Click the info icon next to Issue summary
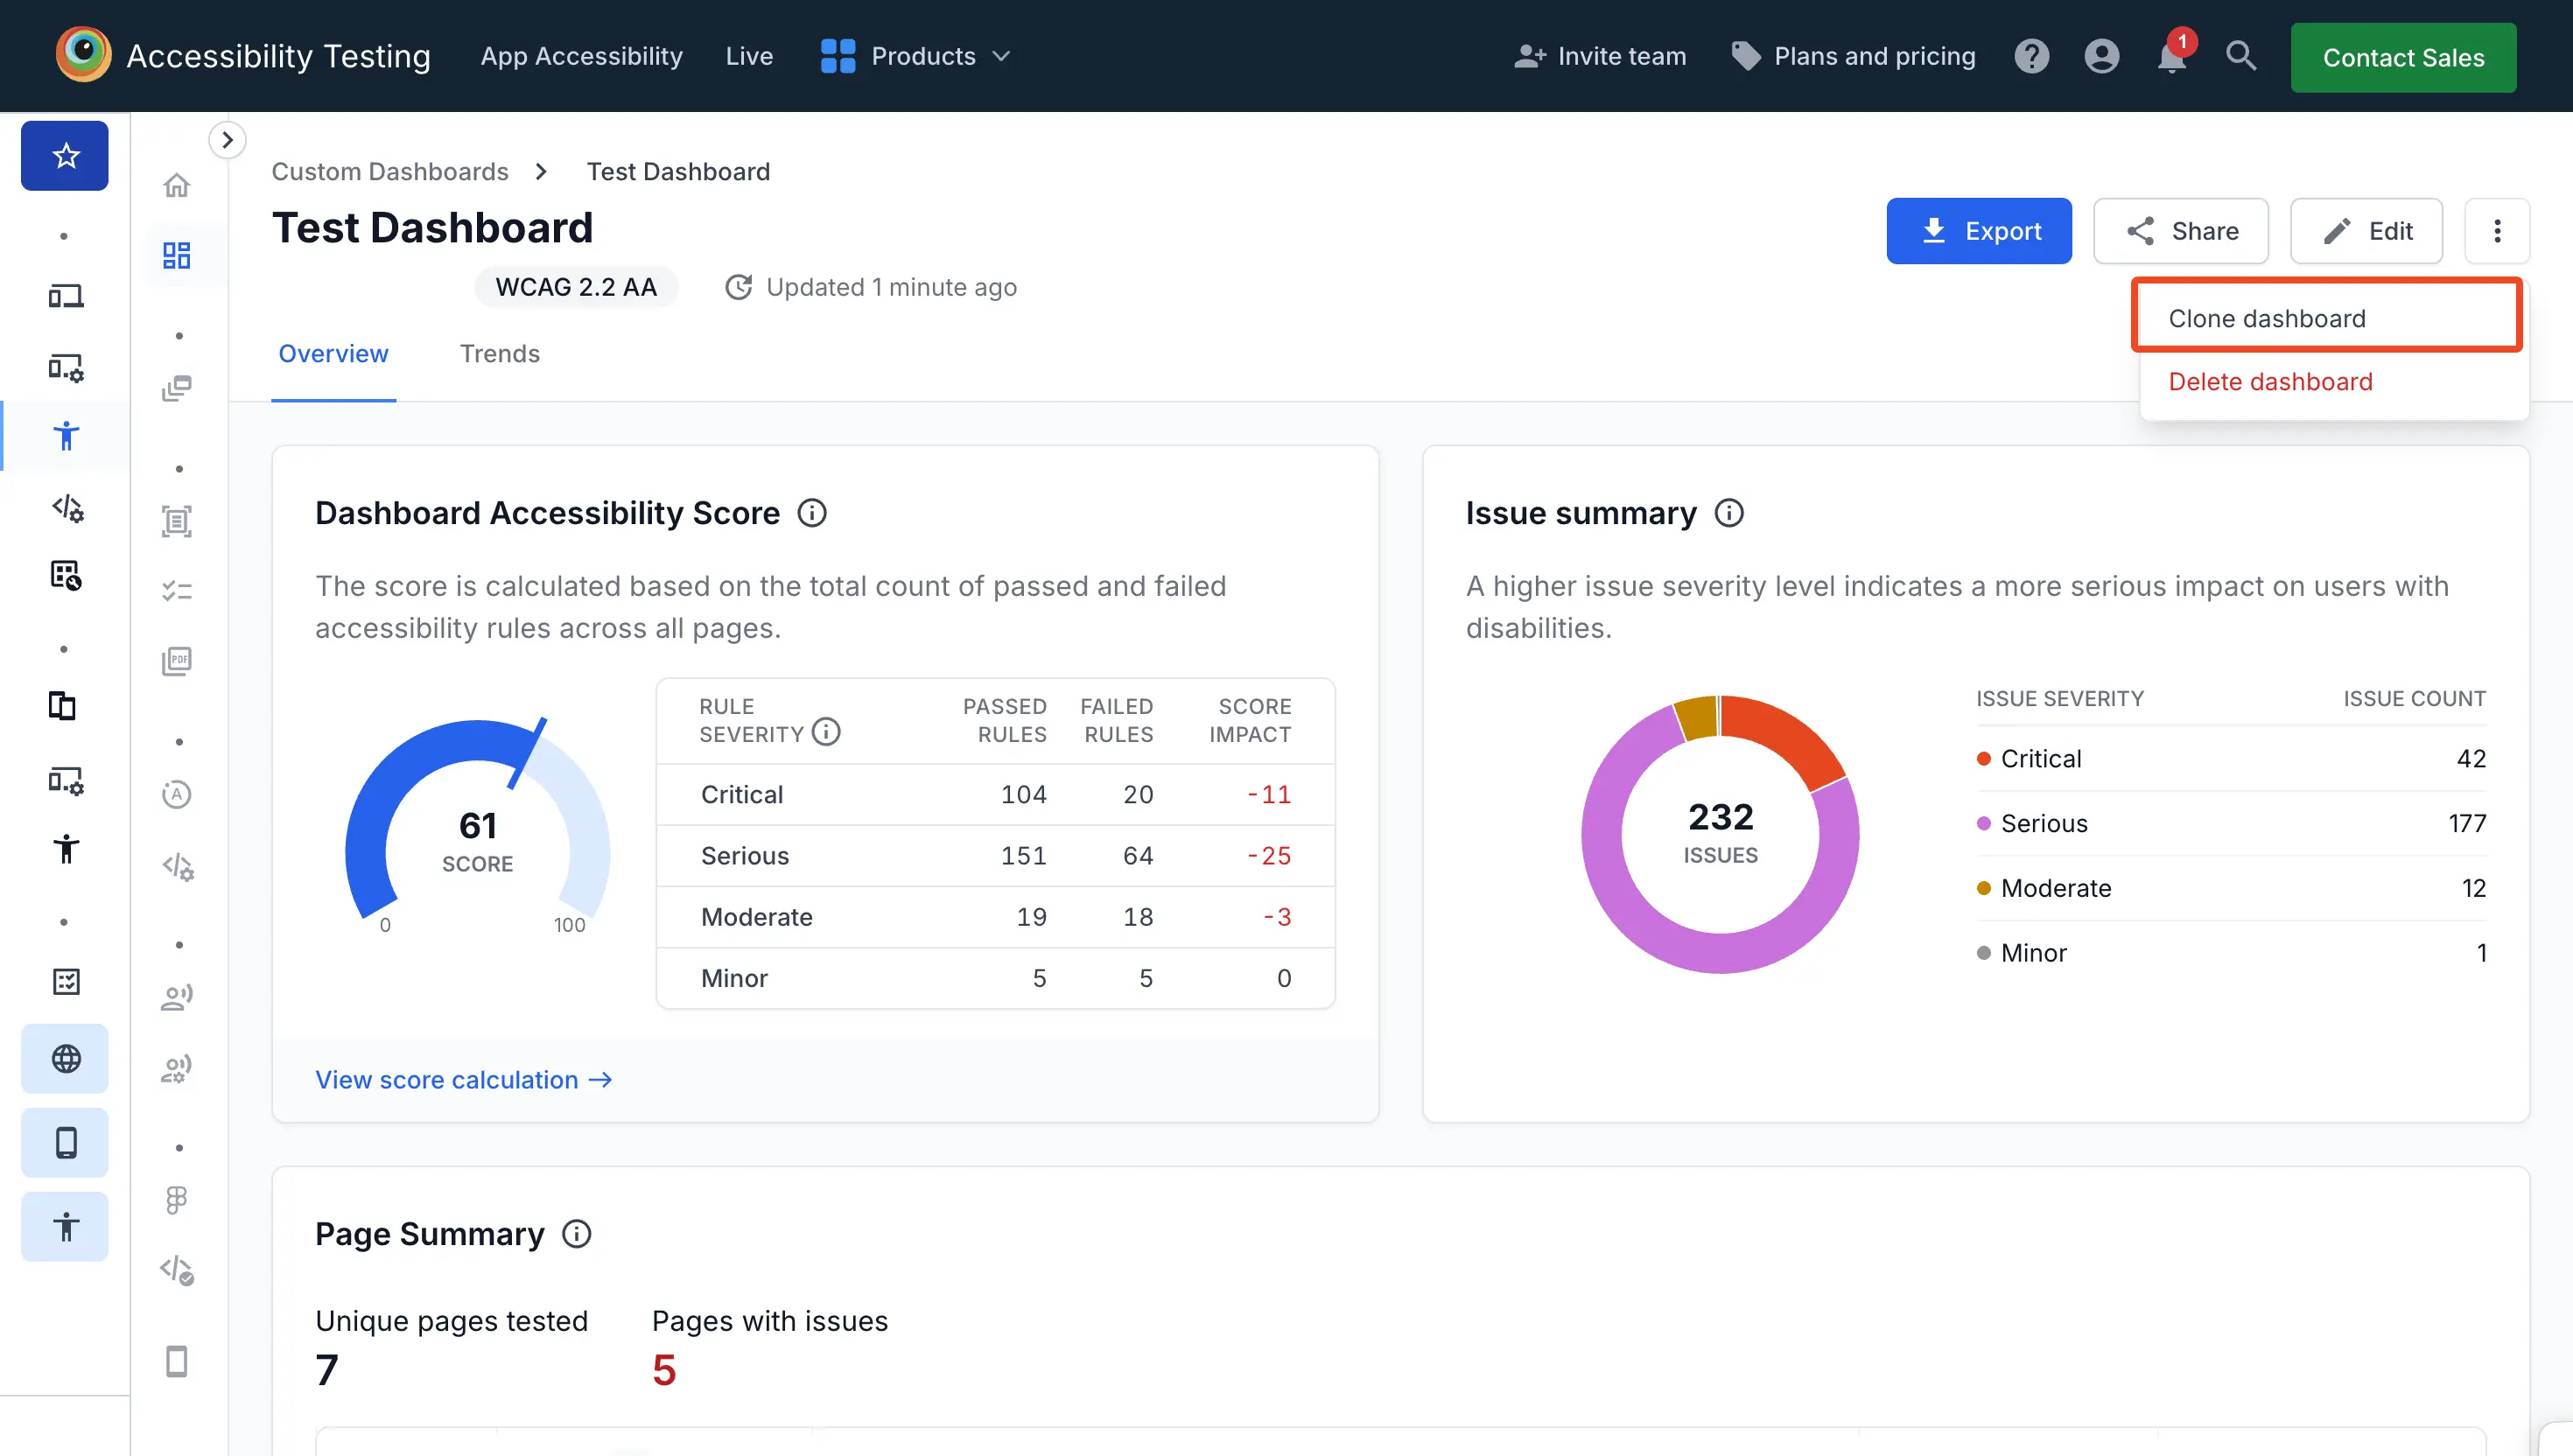The height and width of the screenshot is (1456, 2573). click(x=1729, y=513)
